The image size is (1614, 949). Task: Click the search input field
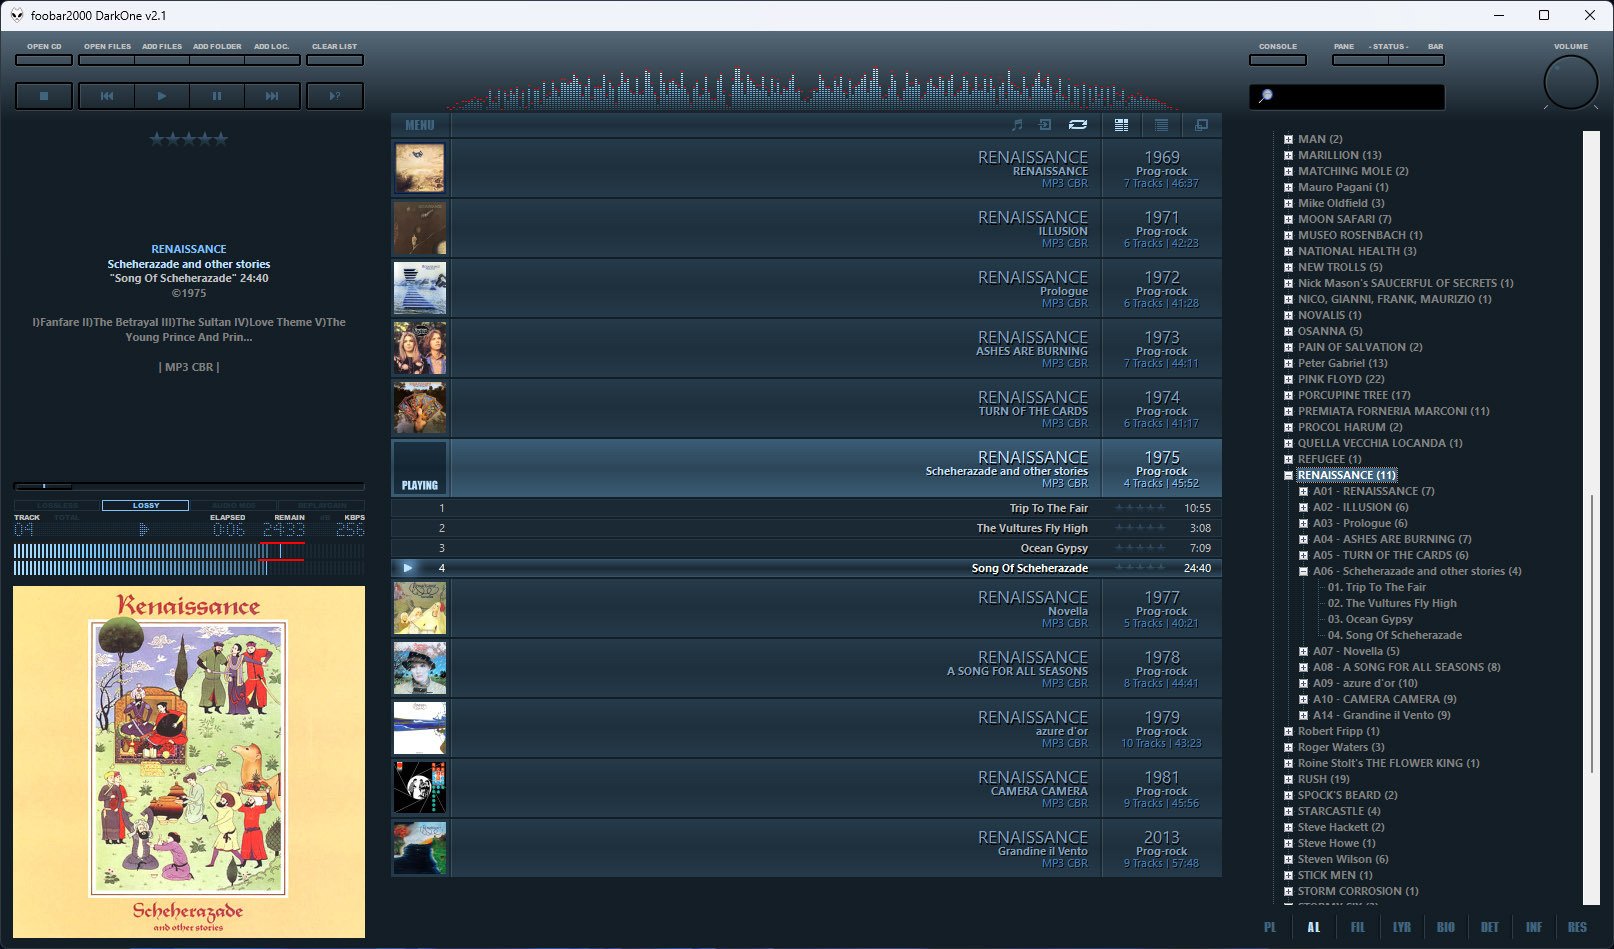pyautogui.click(x=1347, y=96)
